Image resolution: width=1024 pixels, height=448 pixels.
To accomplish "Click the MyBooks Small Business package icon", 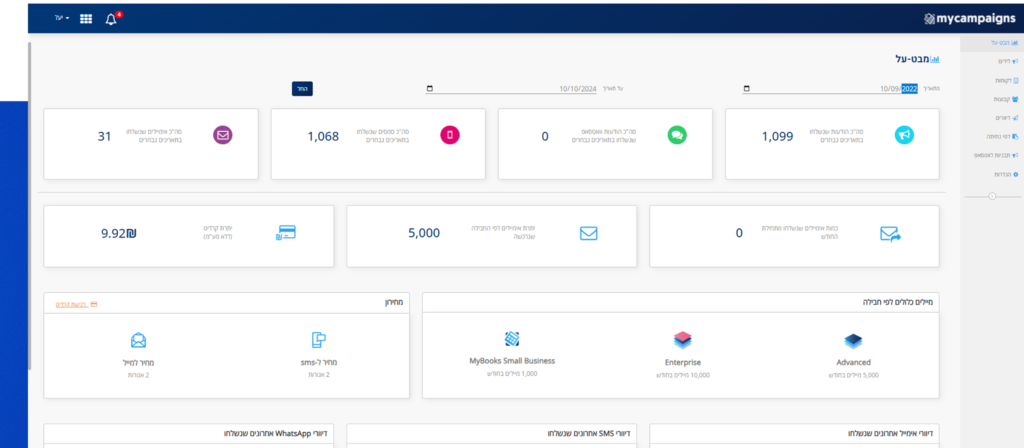I will [512, 338].
